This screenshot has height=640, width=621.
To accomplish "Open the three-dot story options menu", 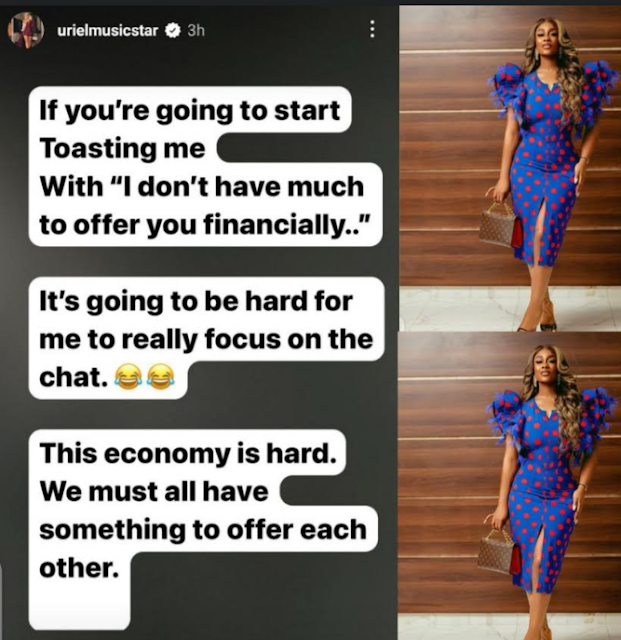I will [372, 30].
